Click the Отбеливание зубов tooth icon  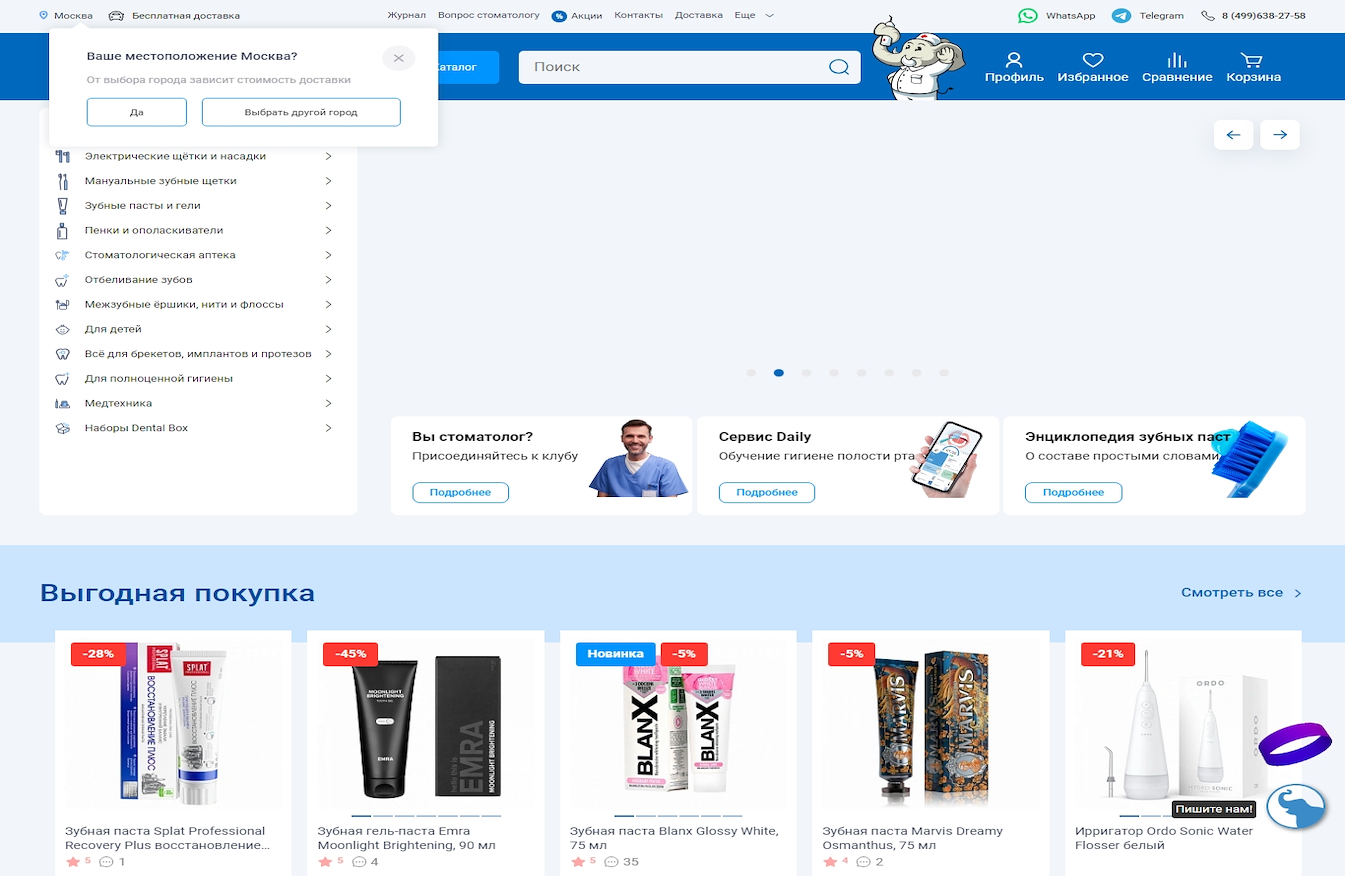tap(62, 280)
